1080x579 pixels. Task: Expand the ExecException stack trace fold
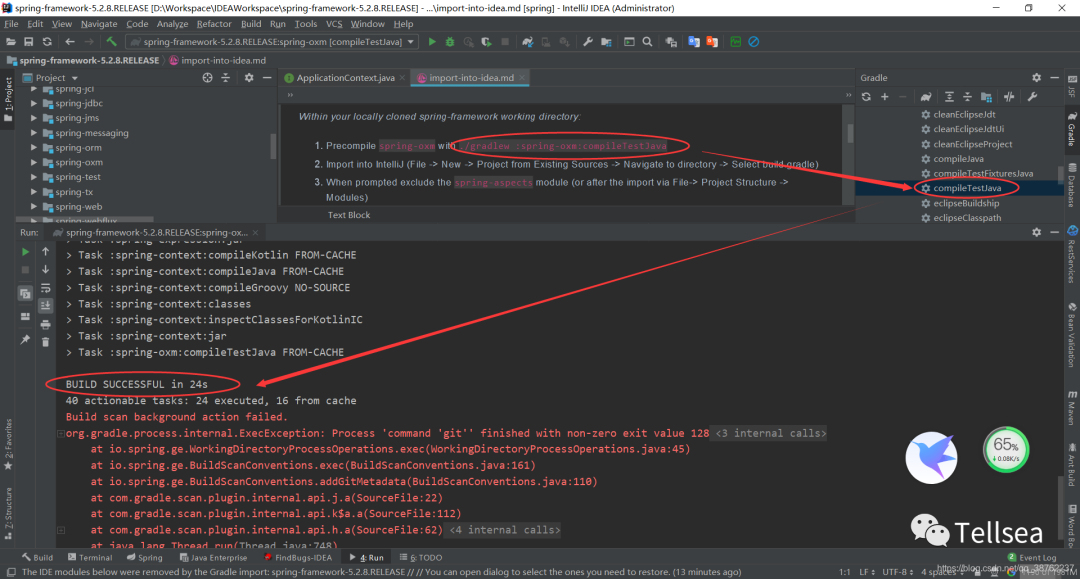click(61, 434)
